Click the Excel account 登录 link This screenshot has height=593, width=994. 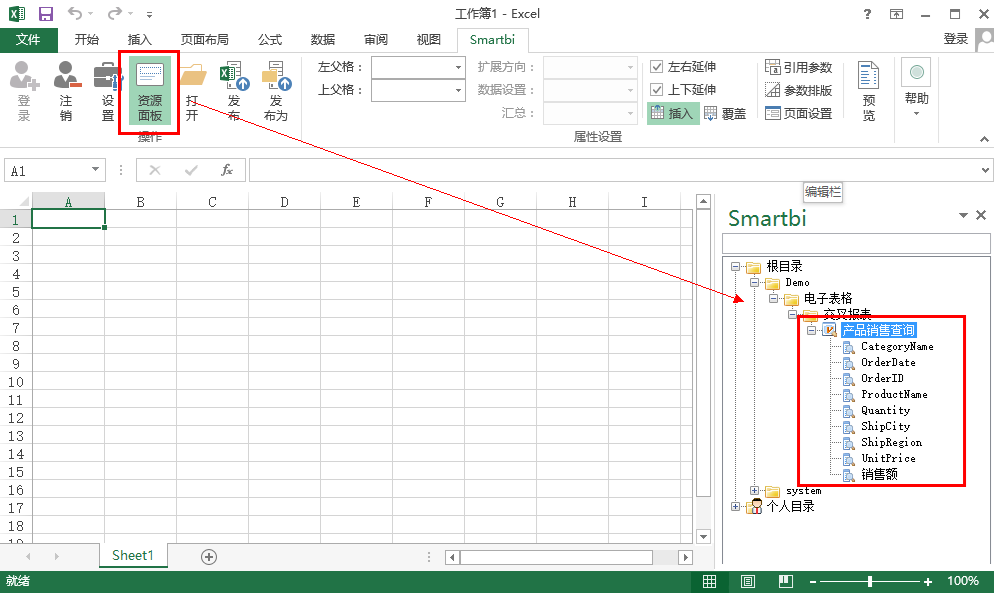[x=955, y=39]
